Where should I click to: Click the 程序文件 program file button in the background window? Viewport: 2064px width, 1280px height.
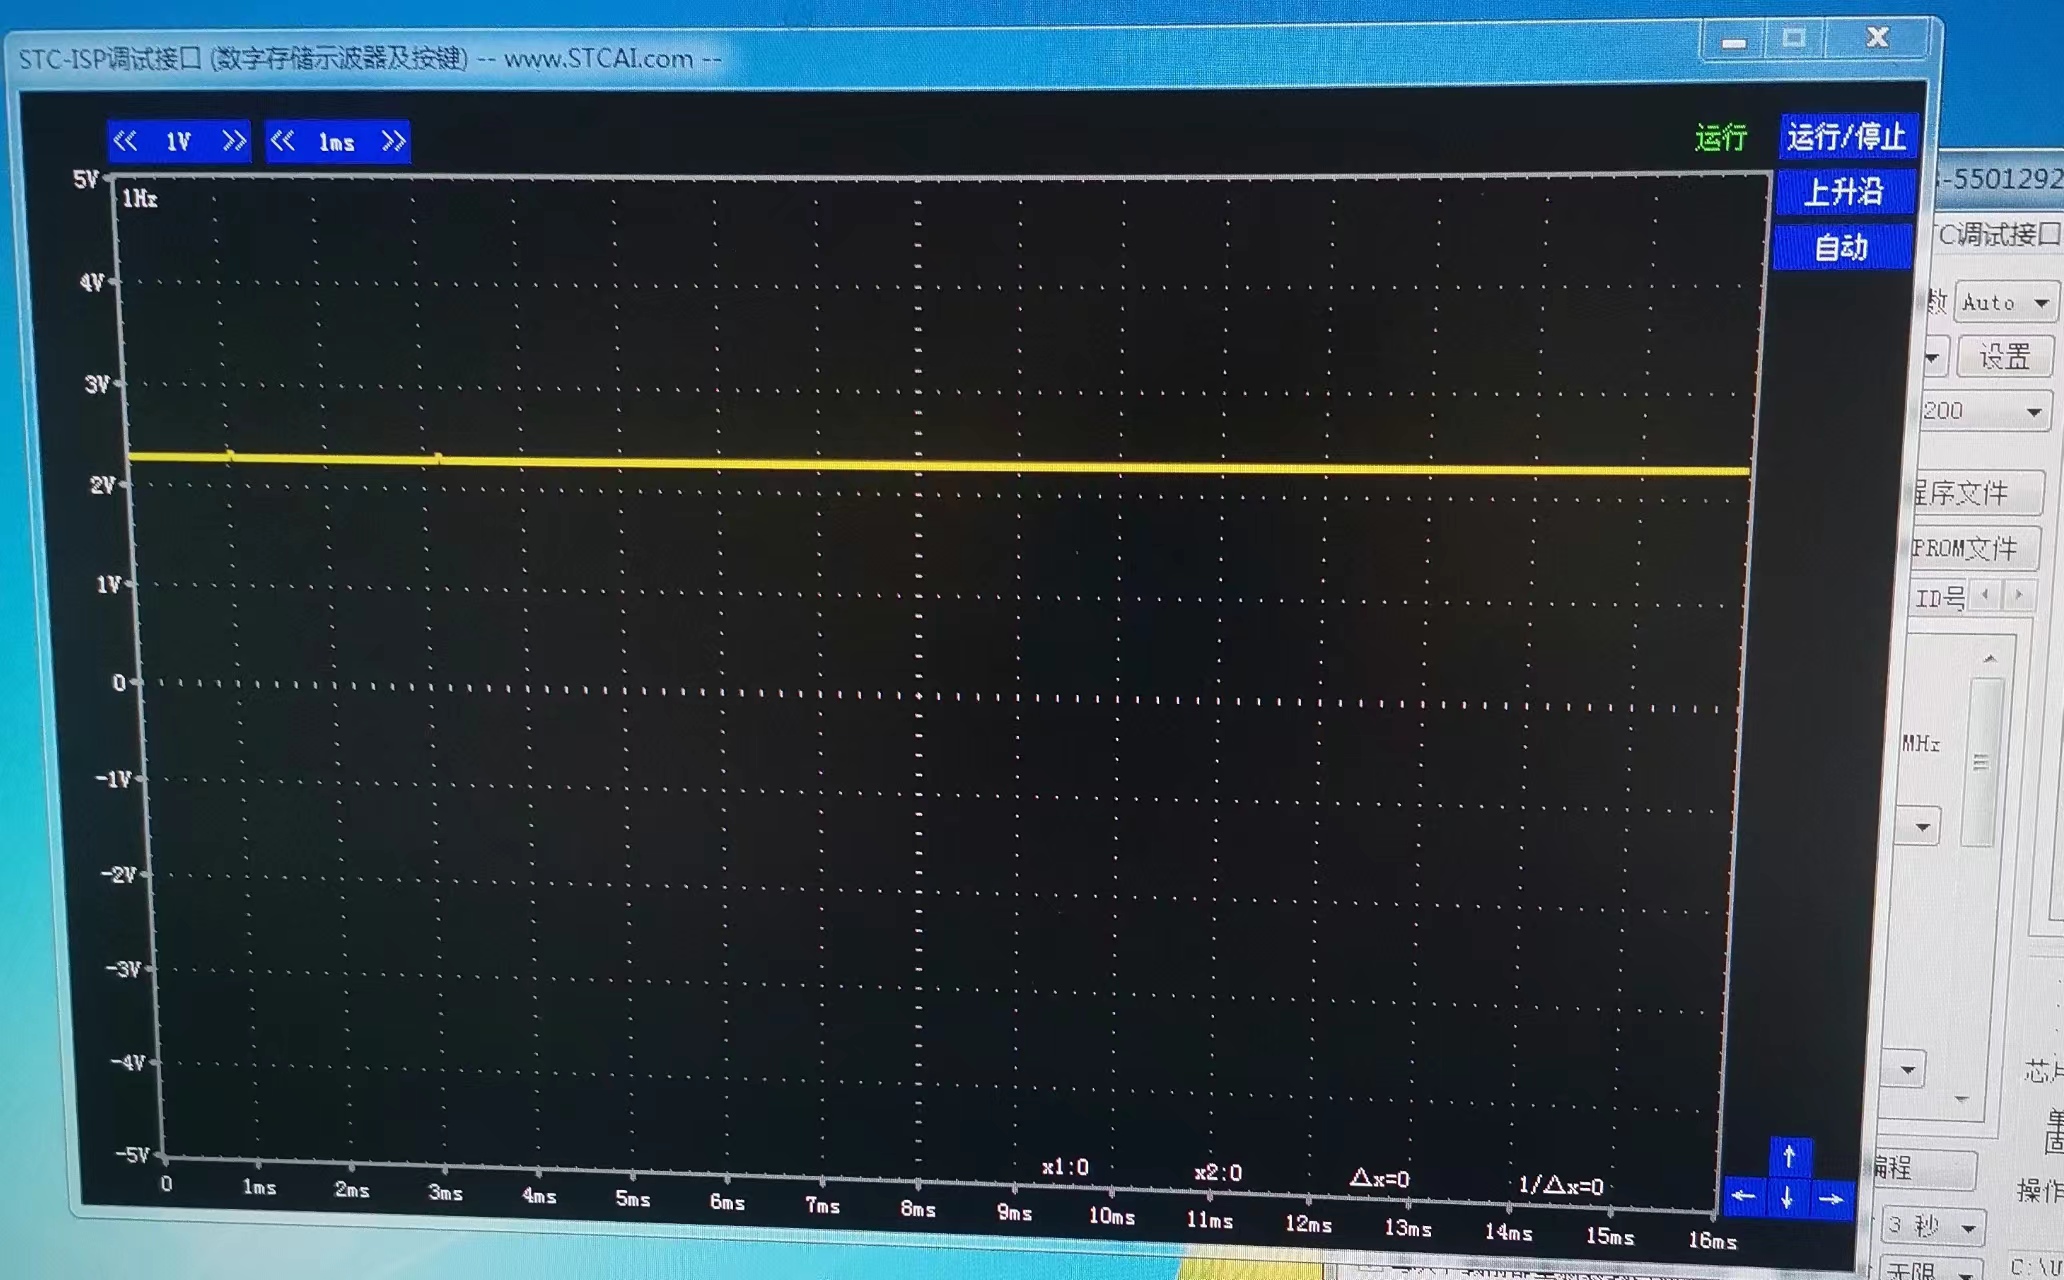[1976, 492]
